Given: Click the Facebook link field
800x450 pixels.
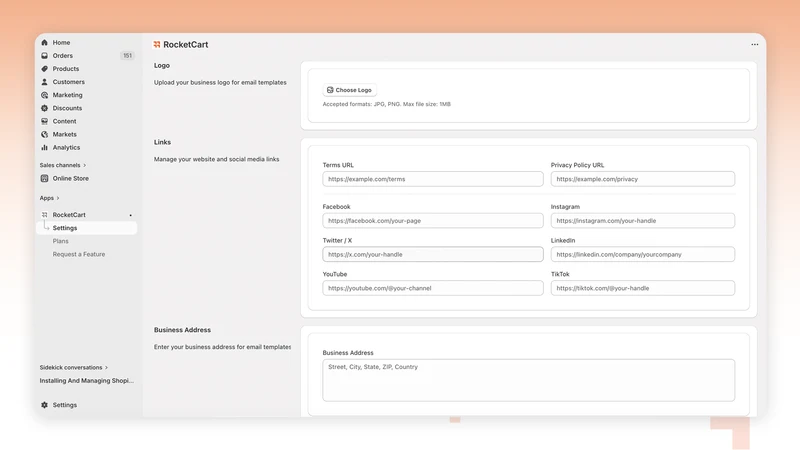Looking at the screenshot, I should pyautogui.click(x=433, y=220).
